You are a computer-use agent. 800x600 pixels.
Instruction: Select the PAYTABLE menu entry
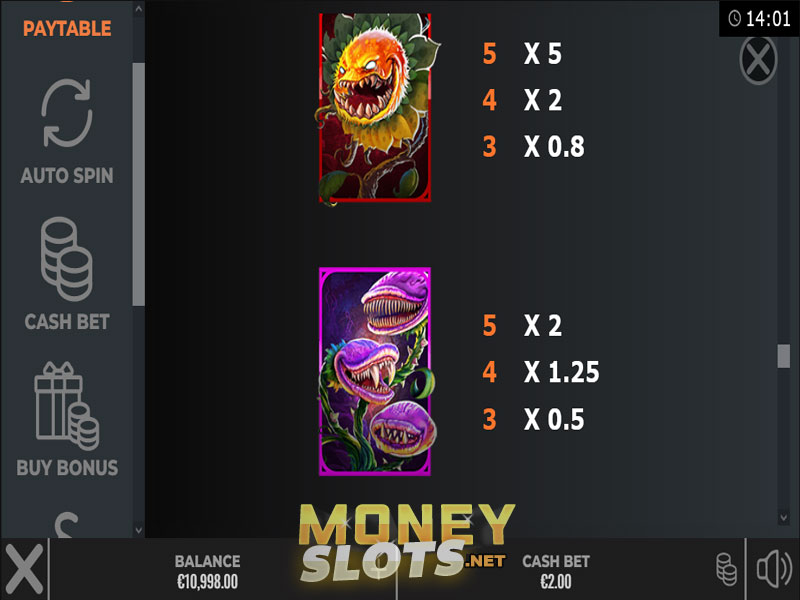coord(67,29)
